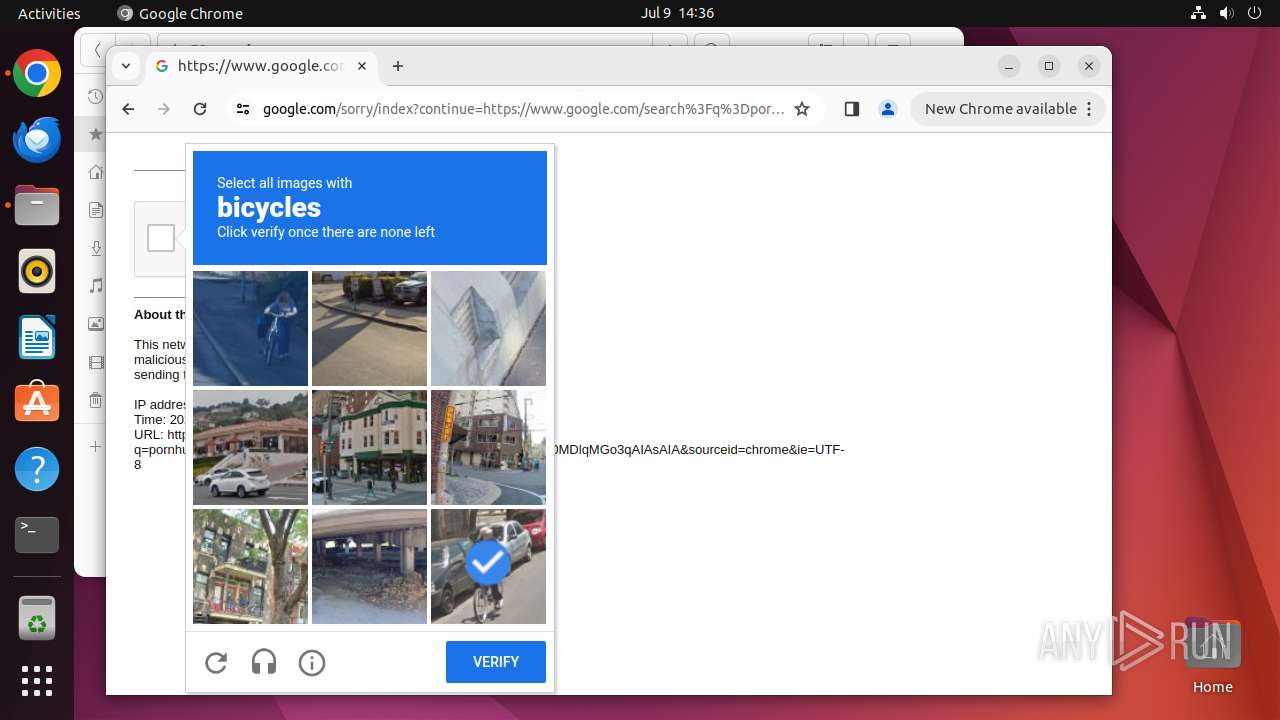Select the tile showing the concrete wall corner
This screenshot has width=1280, height=720.
pyautogui.click(x=488, y=328)
